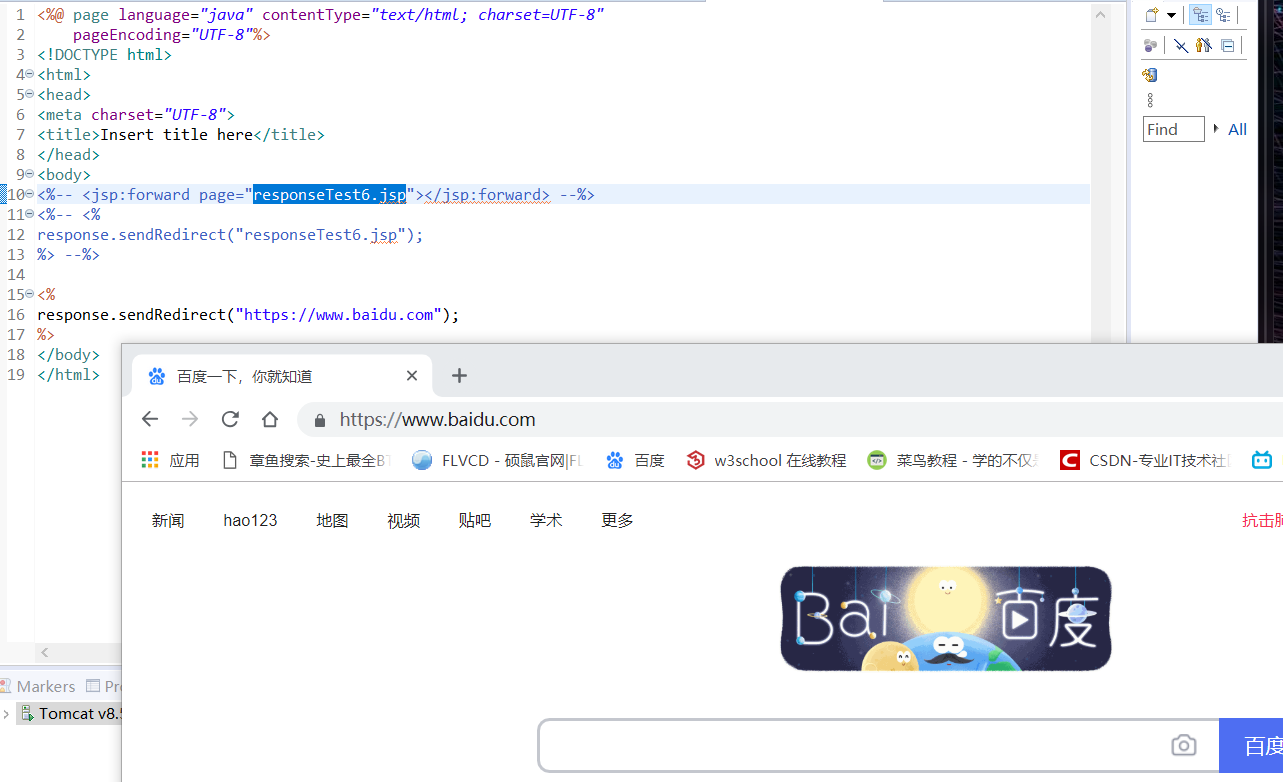
Task: Click the 学术 nav link on Baidu
Action: point(546,520)
